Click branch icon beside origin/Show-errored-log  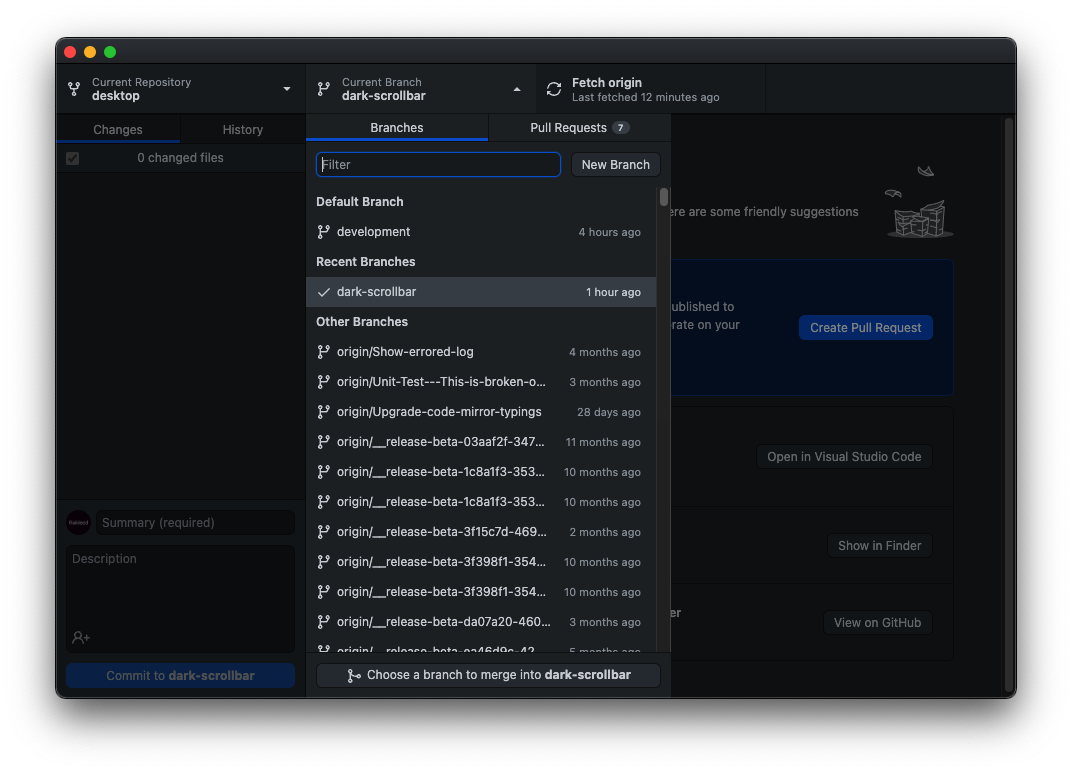pyautogui.click(x=323, y=351)
